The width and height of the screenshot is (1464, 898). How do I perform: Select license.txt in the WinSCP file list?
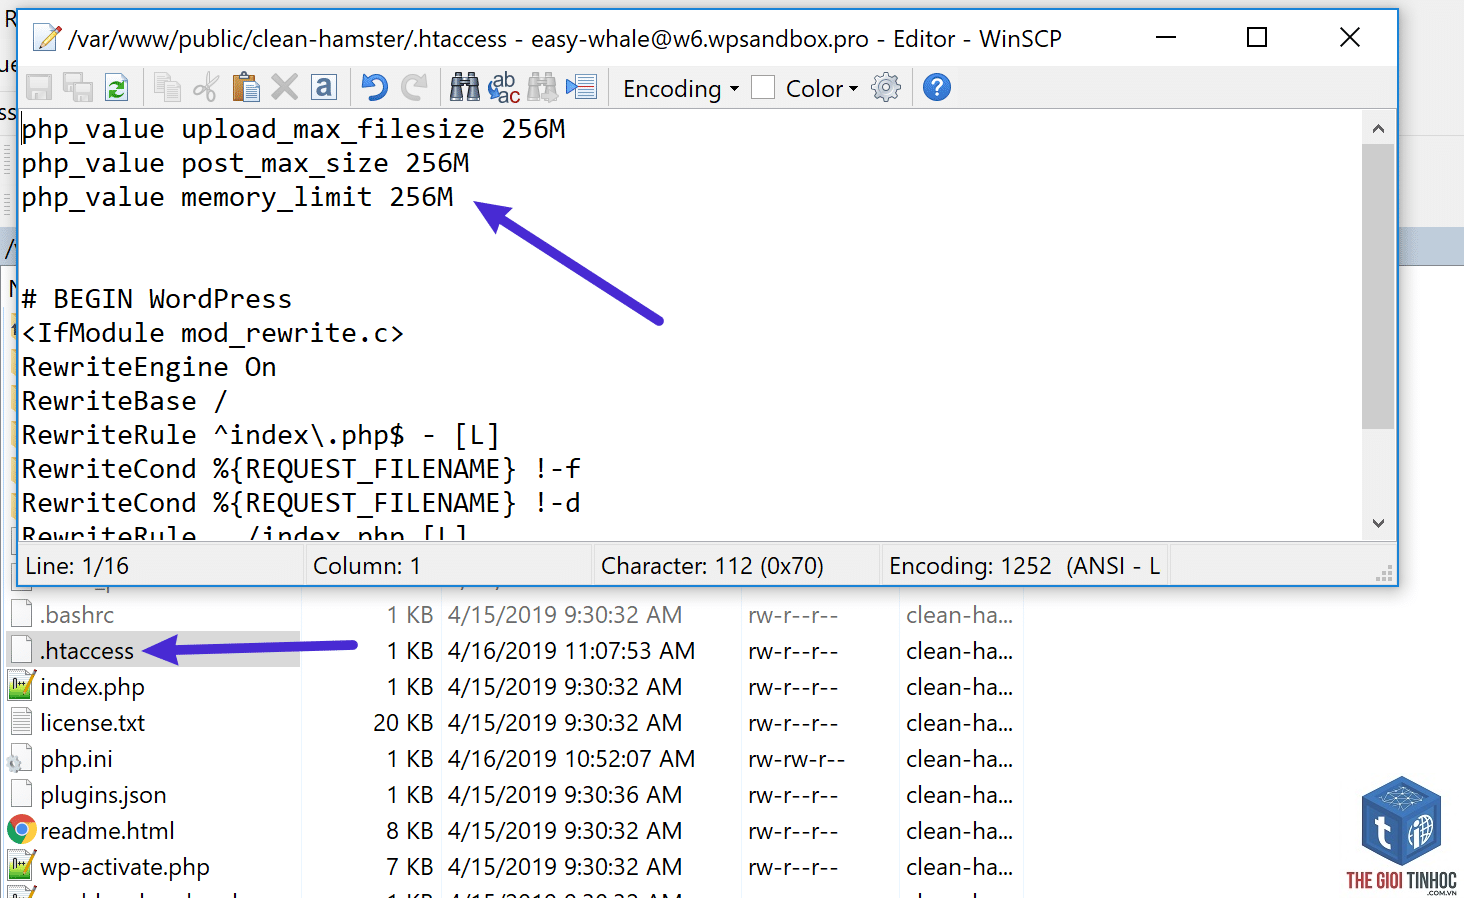pyautogui.click(x=92, y=723)
